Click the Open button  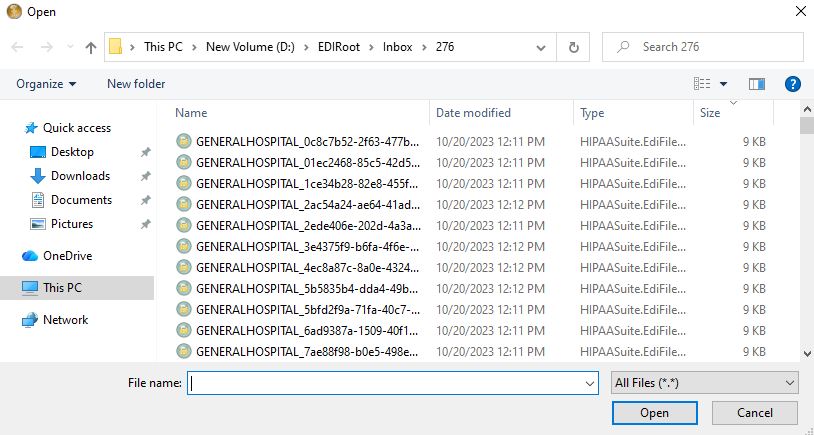(x=654, y=413)
